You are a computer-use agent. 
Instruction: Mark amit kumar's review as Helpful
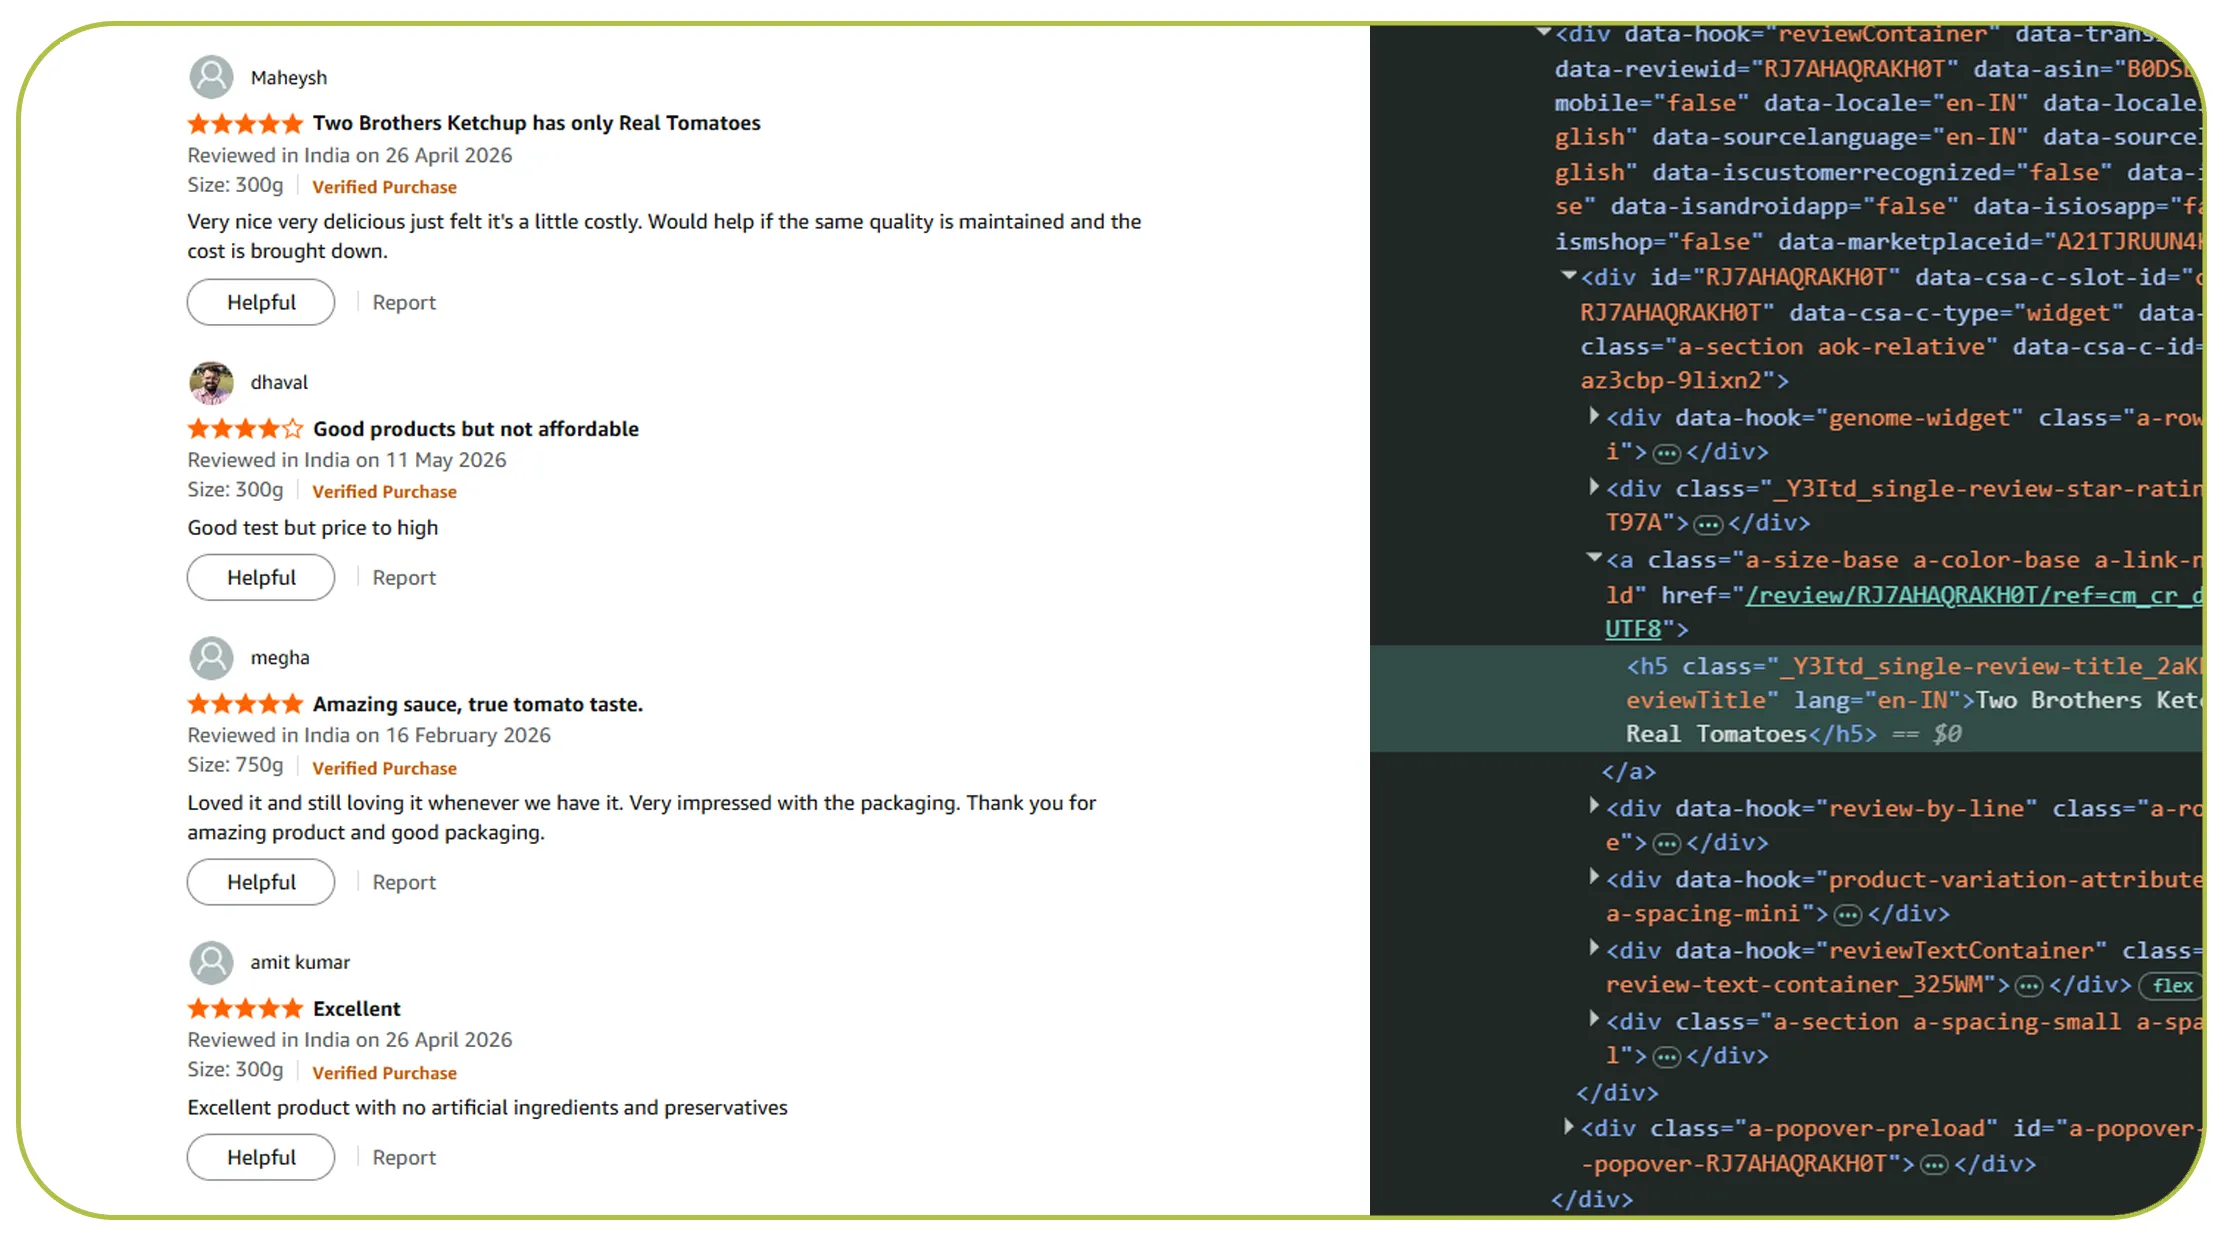click(x=261, y=1157)
